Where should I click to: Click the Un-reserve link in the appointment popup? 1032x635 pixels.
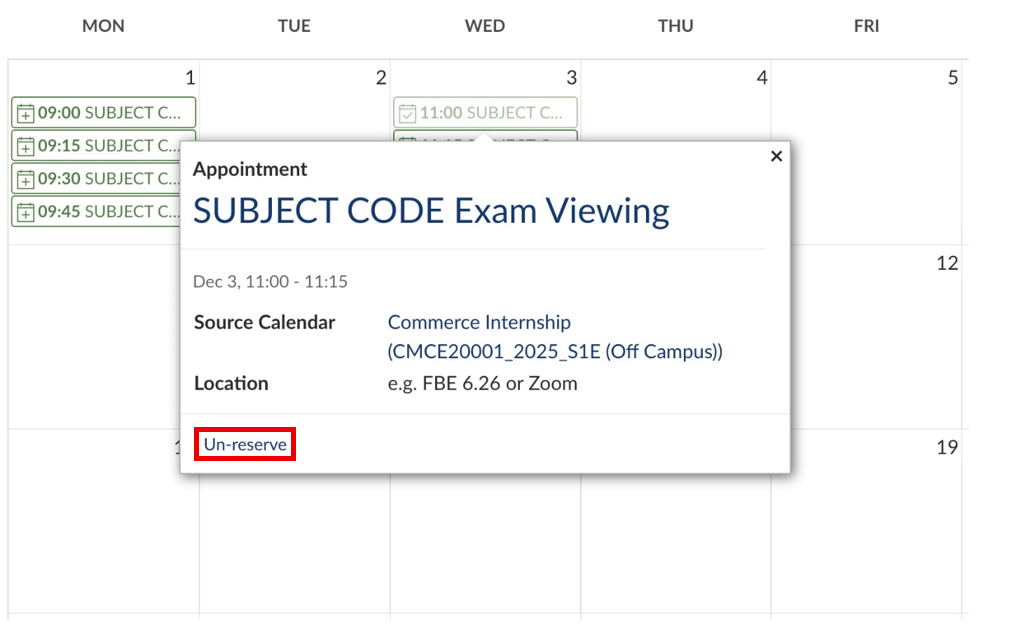point(245,444)
